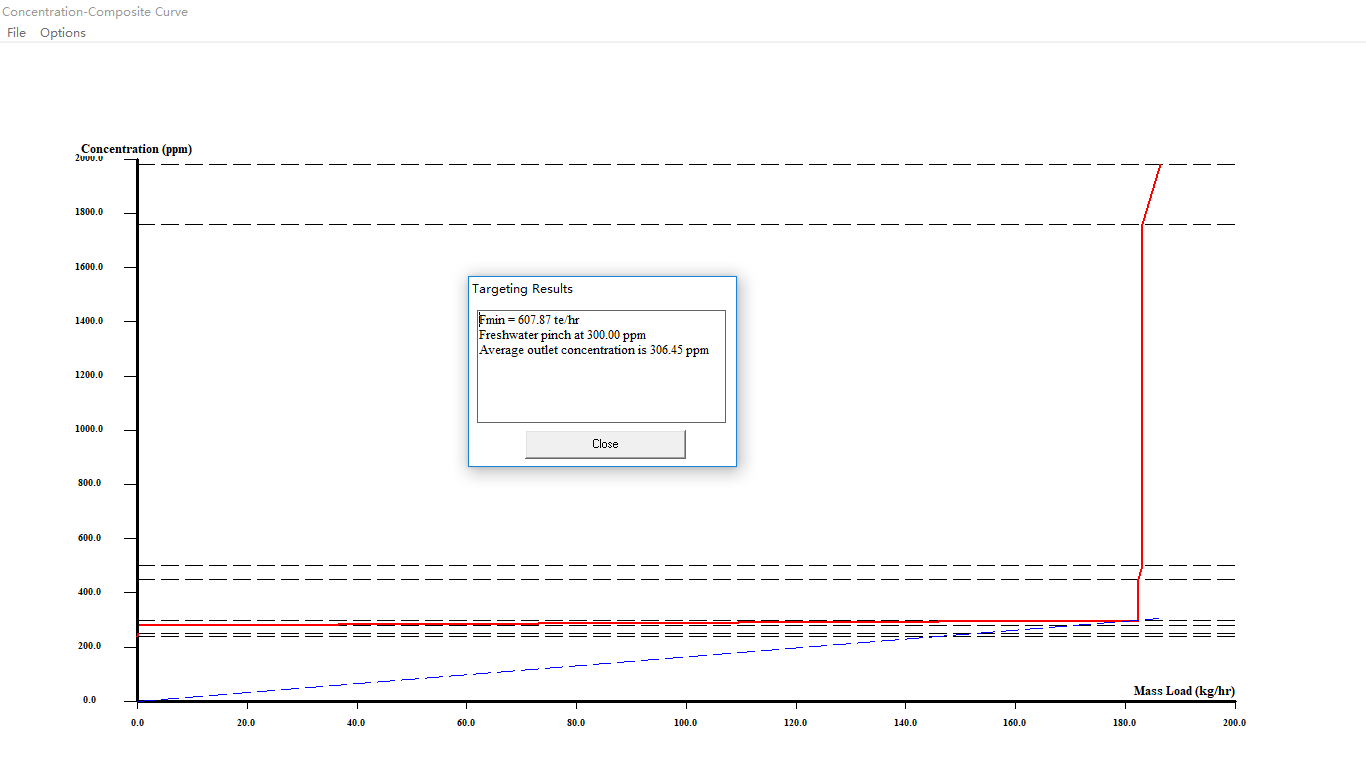Click the 100.0 x-axis tick label
This screenshot has width=1366, height=768.
[x=686, y=722]
